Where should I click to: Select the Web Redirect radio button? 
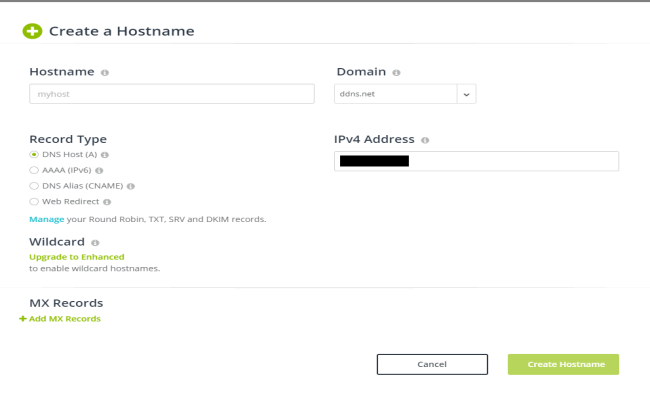(x=34, y=201)
